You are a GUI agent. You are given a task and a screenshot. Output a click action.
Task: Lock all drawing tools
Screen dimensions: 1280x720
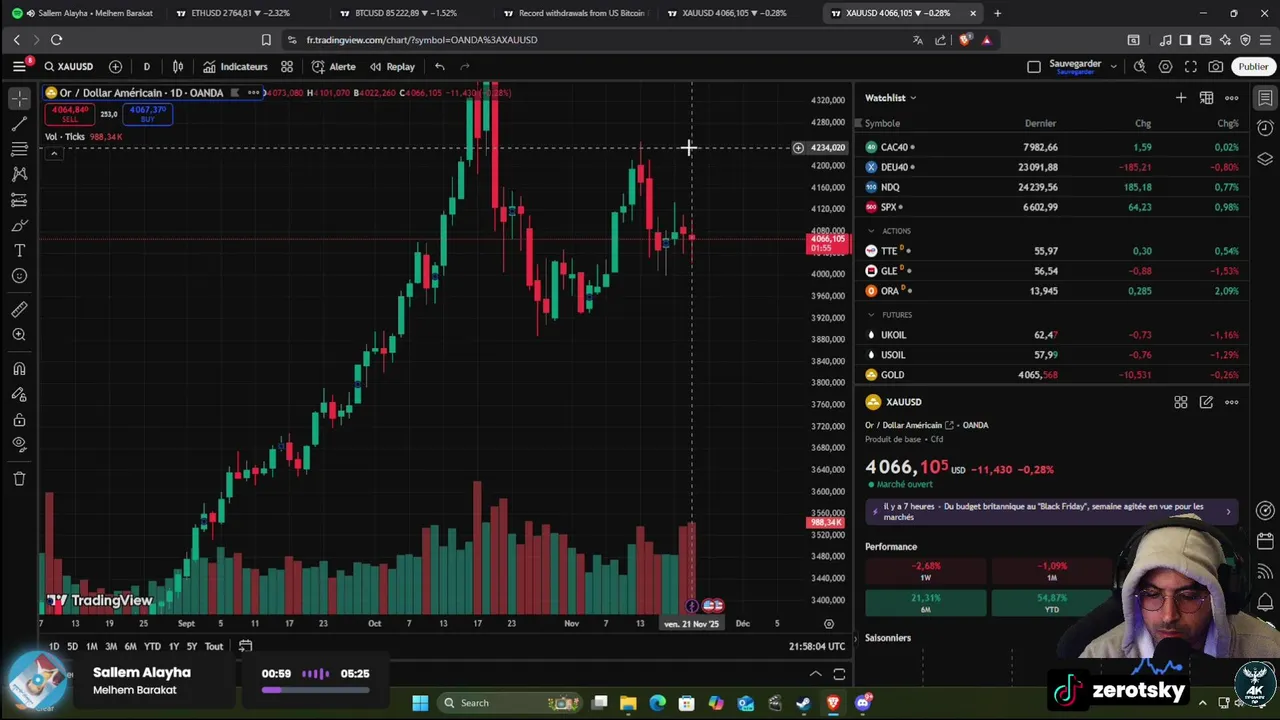pos(19,420)
